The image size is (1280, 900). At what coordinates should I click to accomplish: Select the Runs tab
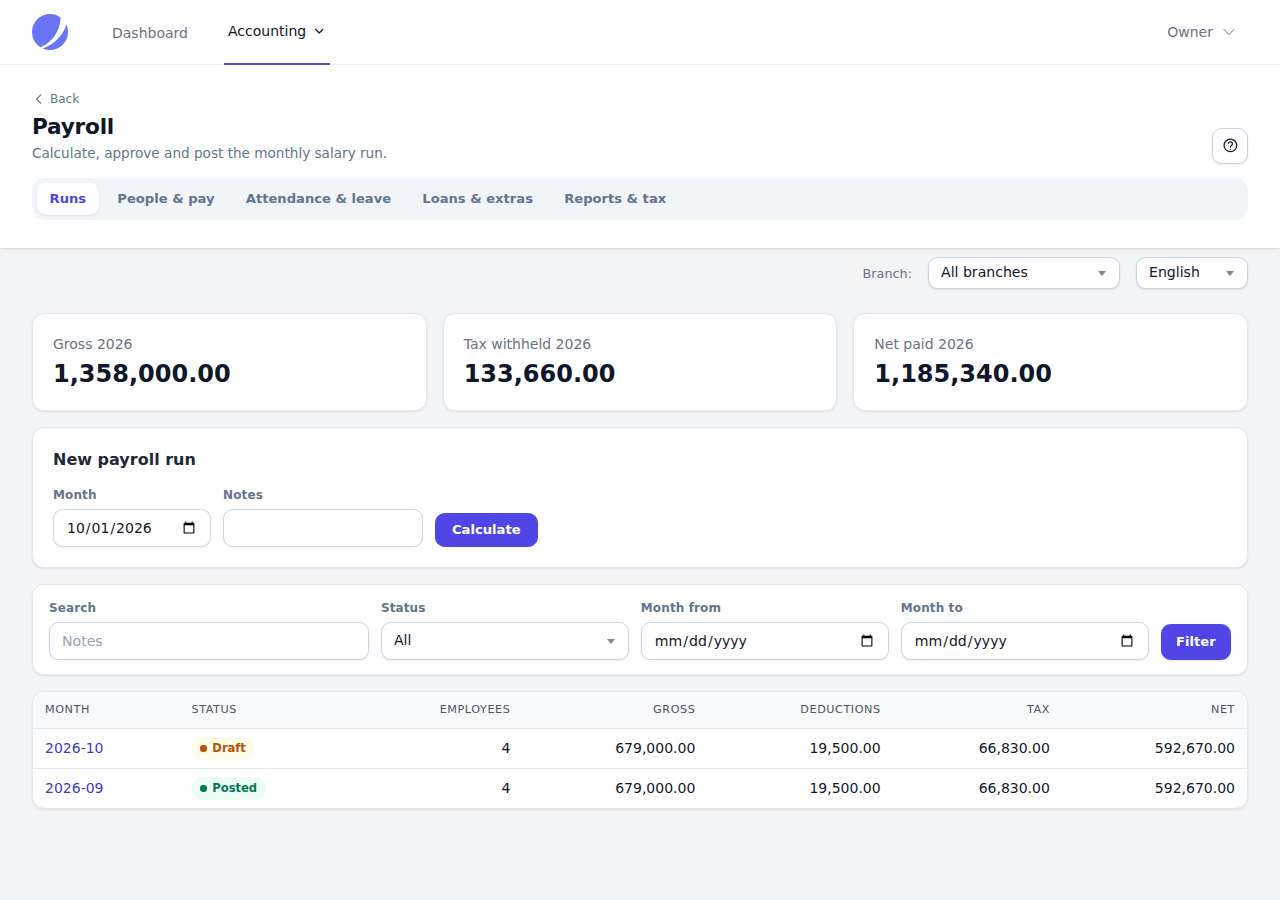click(x=68, y=199)
